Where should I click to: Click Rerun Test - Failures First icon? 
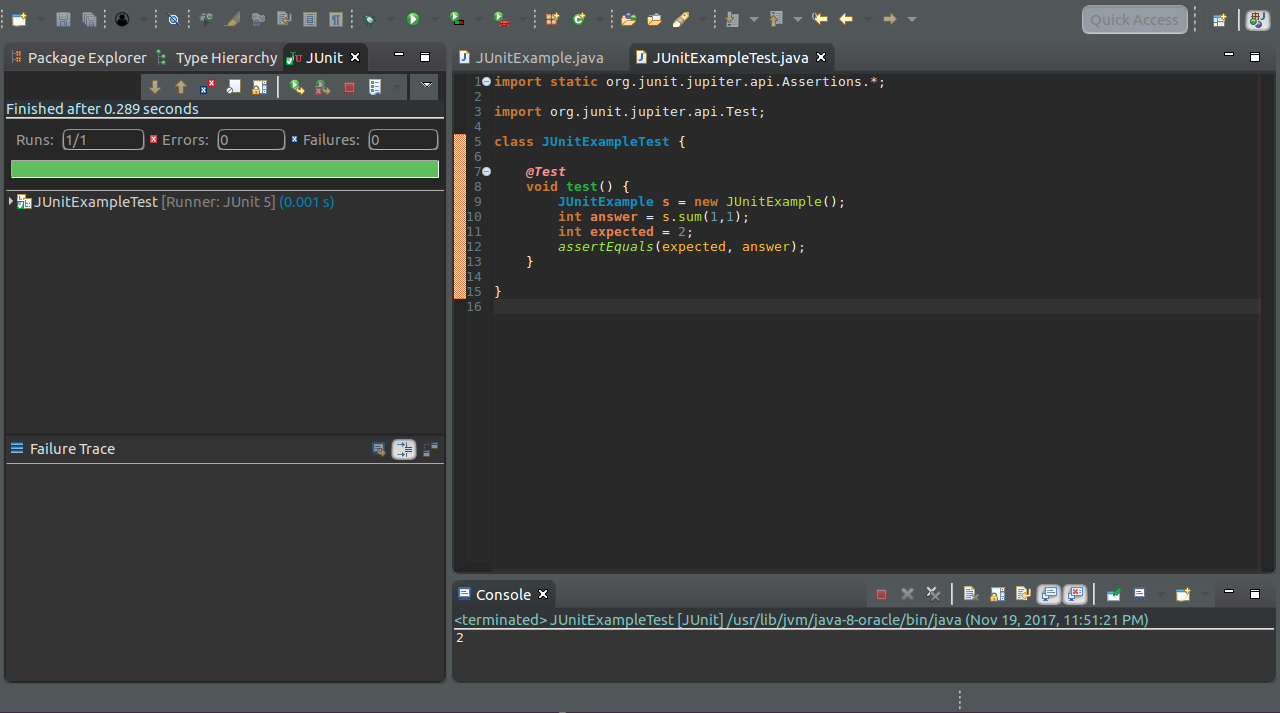pos(323,87)
